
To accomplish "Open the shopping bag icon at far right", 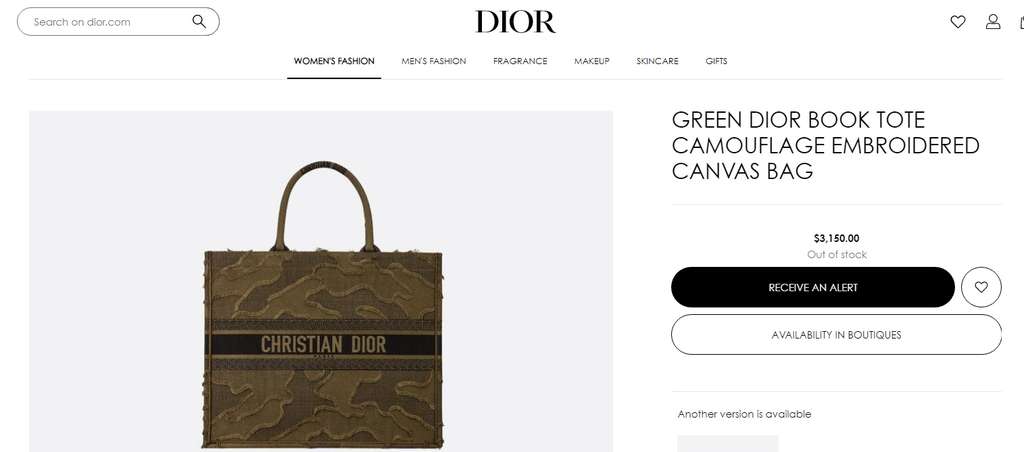I will click(1021, 22).
